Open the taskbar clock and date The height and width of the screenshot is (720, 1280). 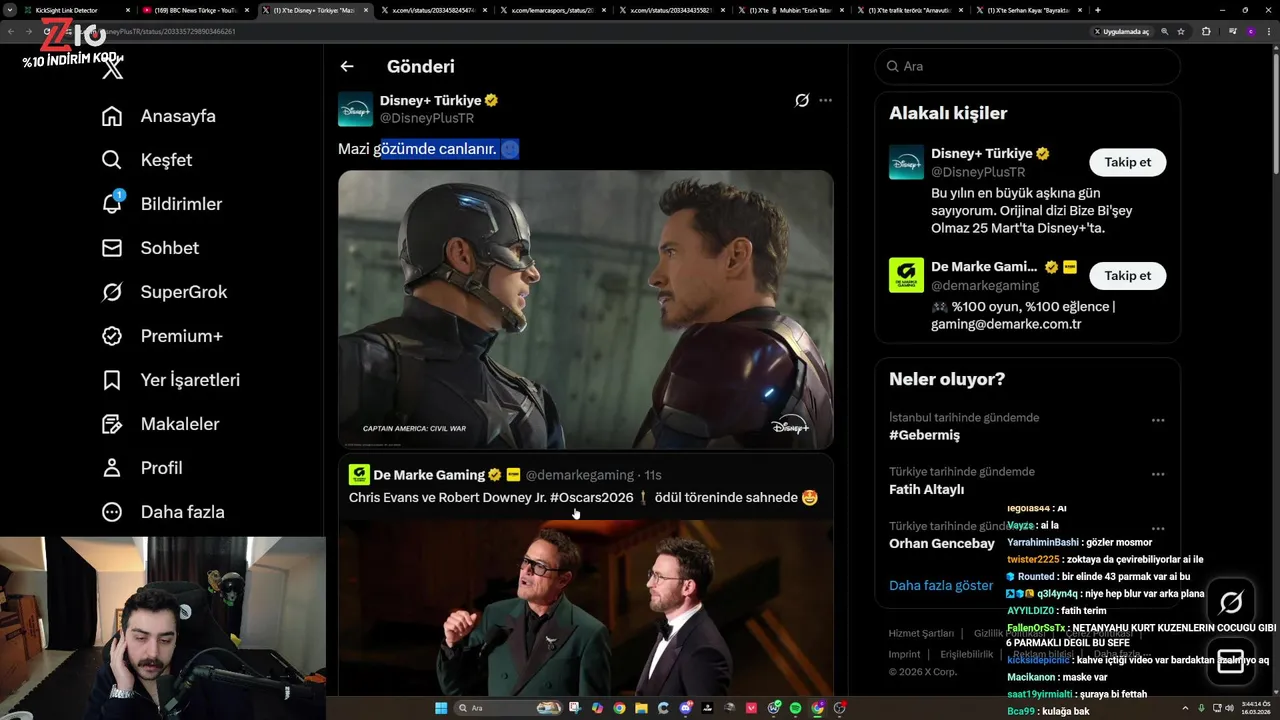(1256, 708)
